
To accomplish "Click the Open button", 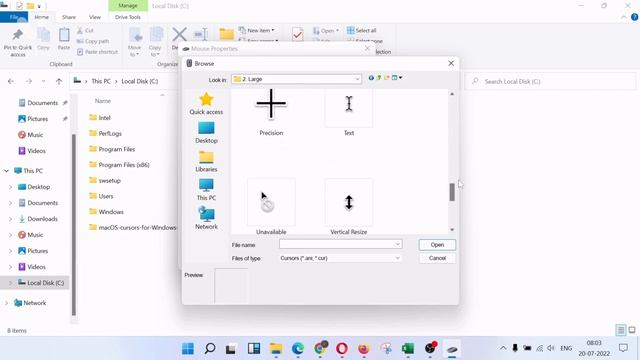I will point(437,245).
